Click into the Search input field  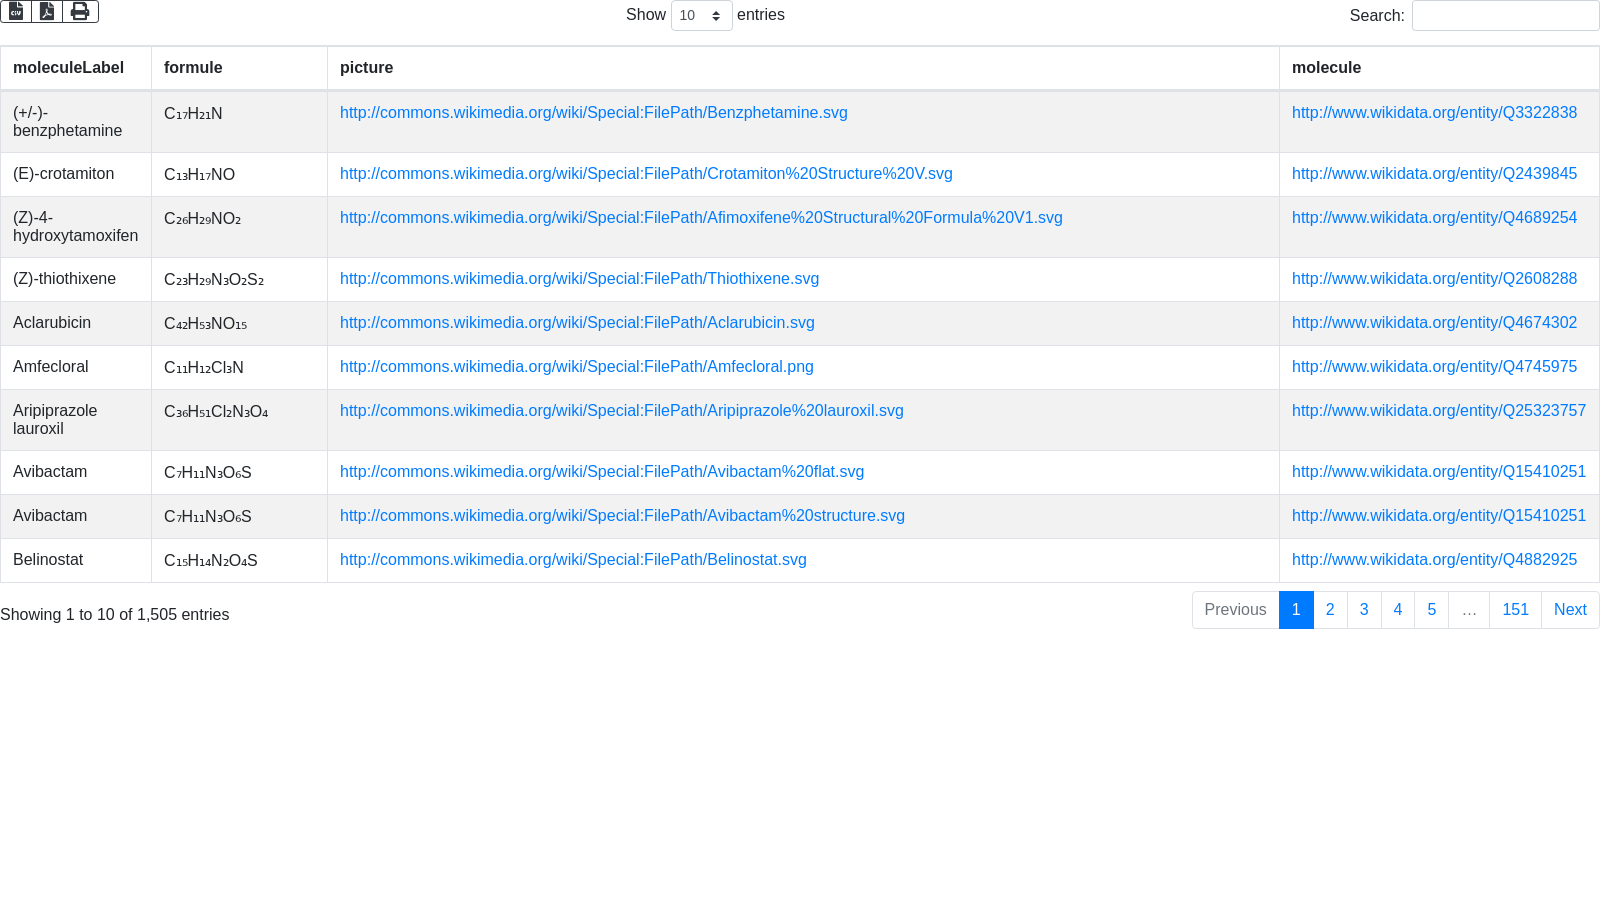click(x=1504, y=16)
